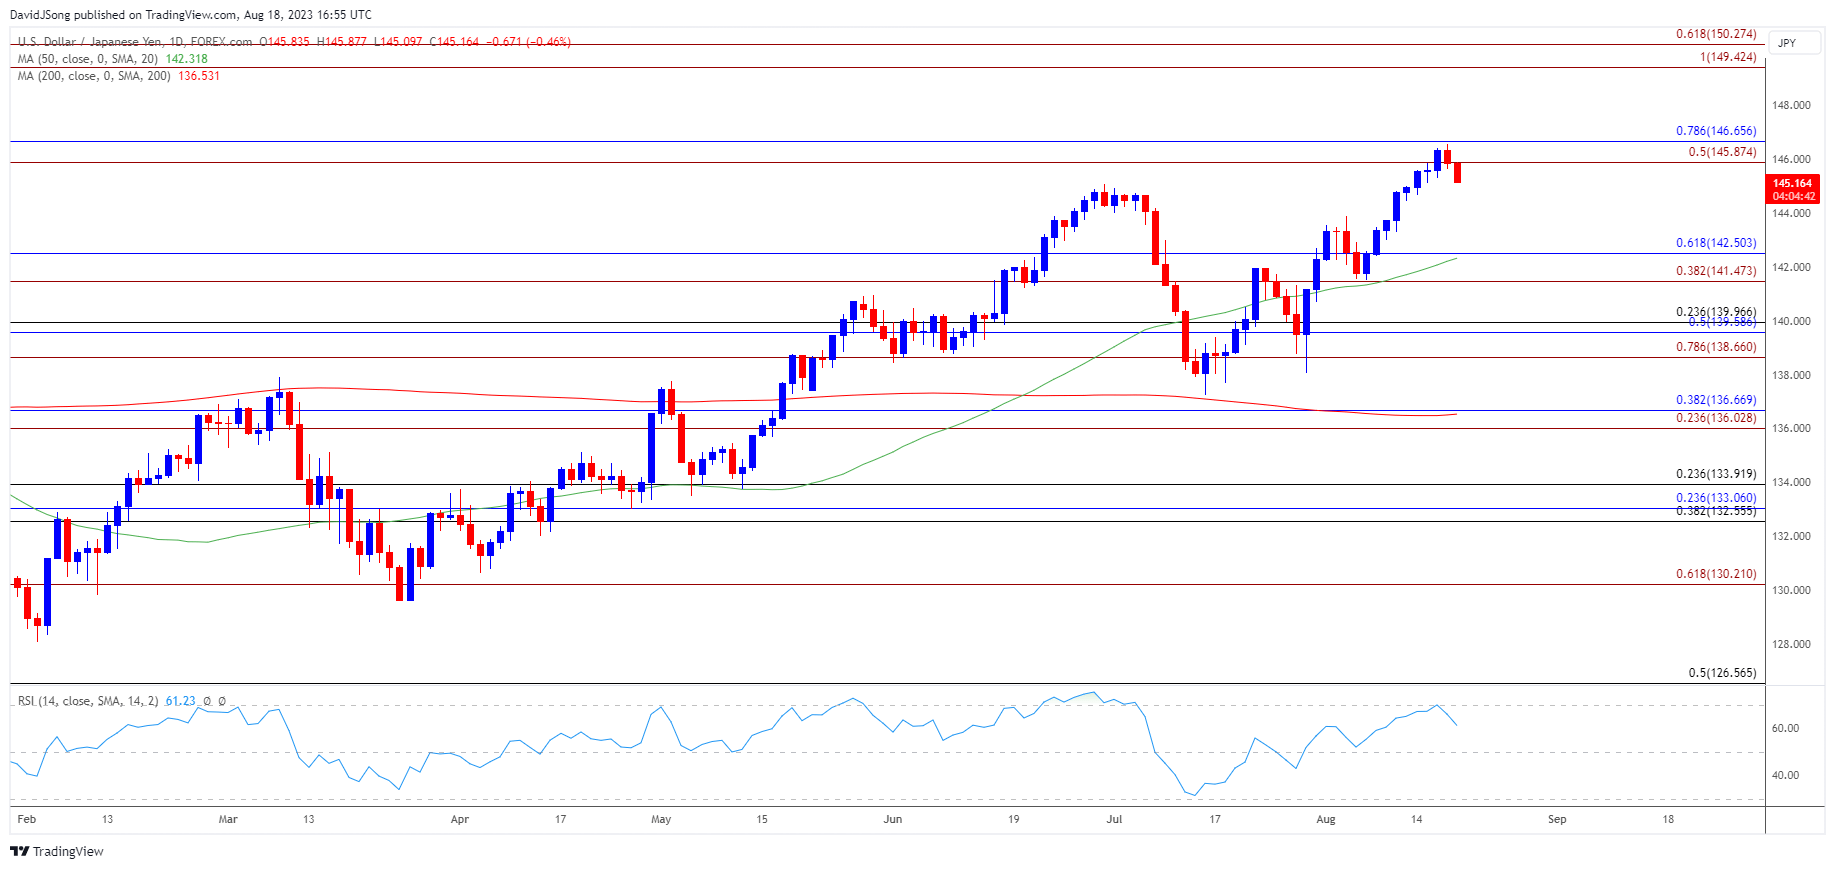Viewport: 1835px width, 869px height.
Task: Click the 0.382(141.473) Fibonacci label
Action: 1716,271
